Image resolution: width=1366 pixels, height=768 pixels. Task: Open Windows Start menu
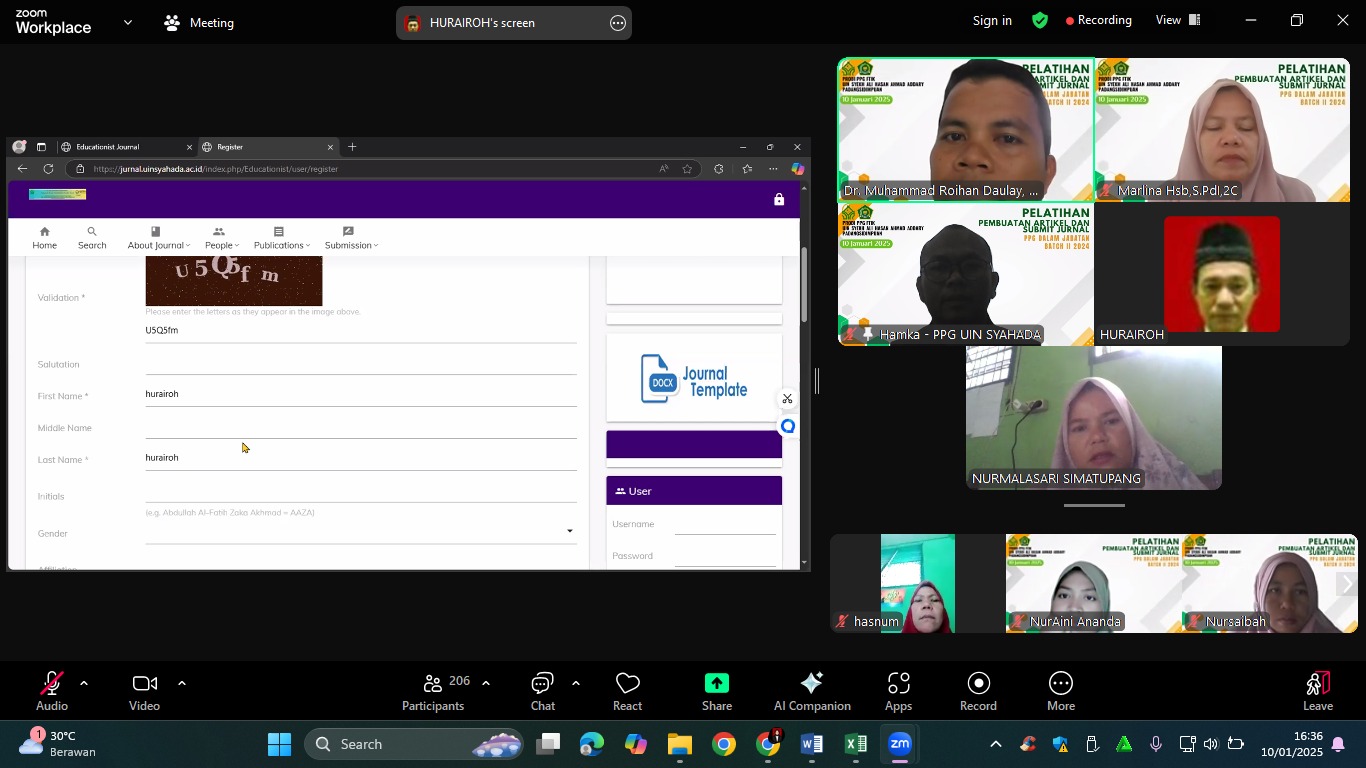[280, 744]
